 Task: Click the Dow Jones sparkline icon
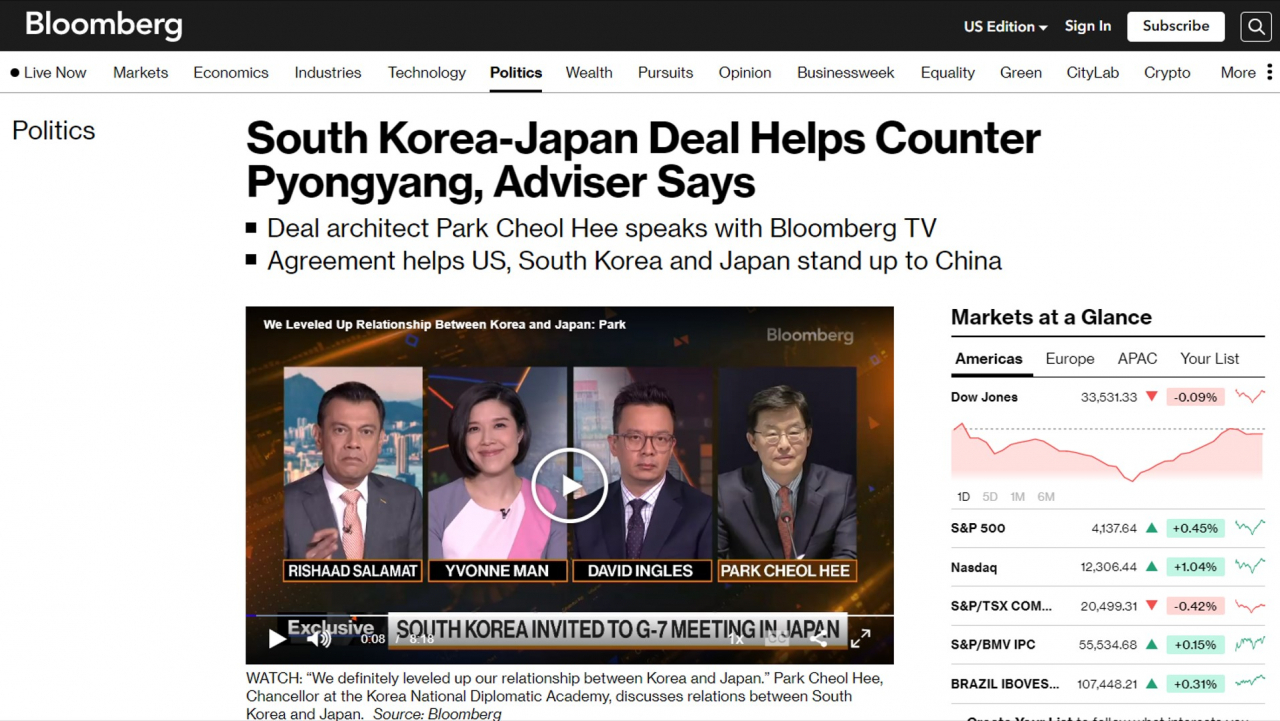click(1250, 397)
